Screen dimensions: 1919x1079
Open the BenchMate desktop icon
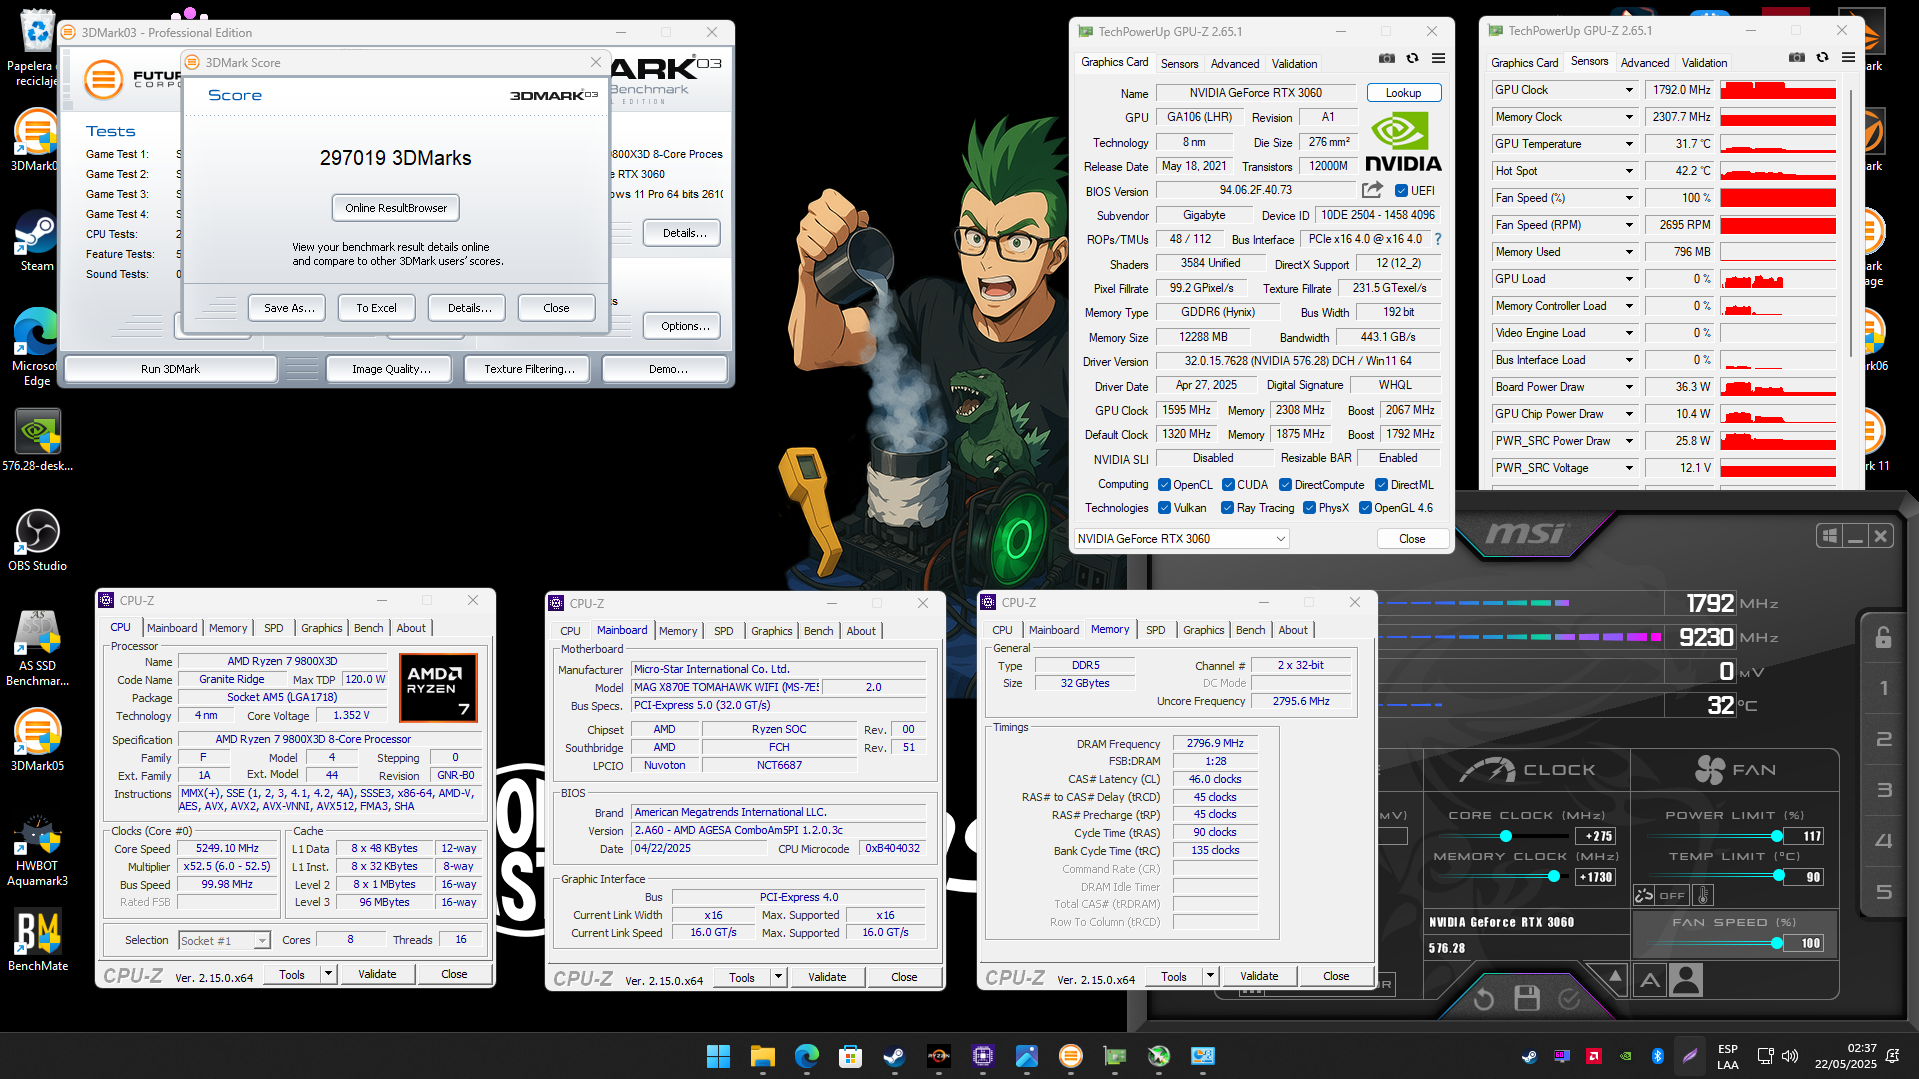pos(38,941)
